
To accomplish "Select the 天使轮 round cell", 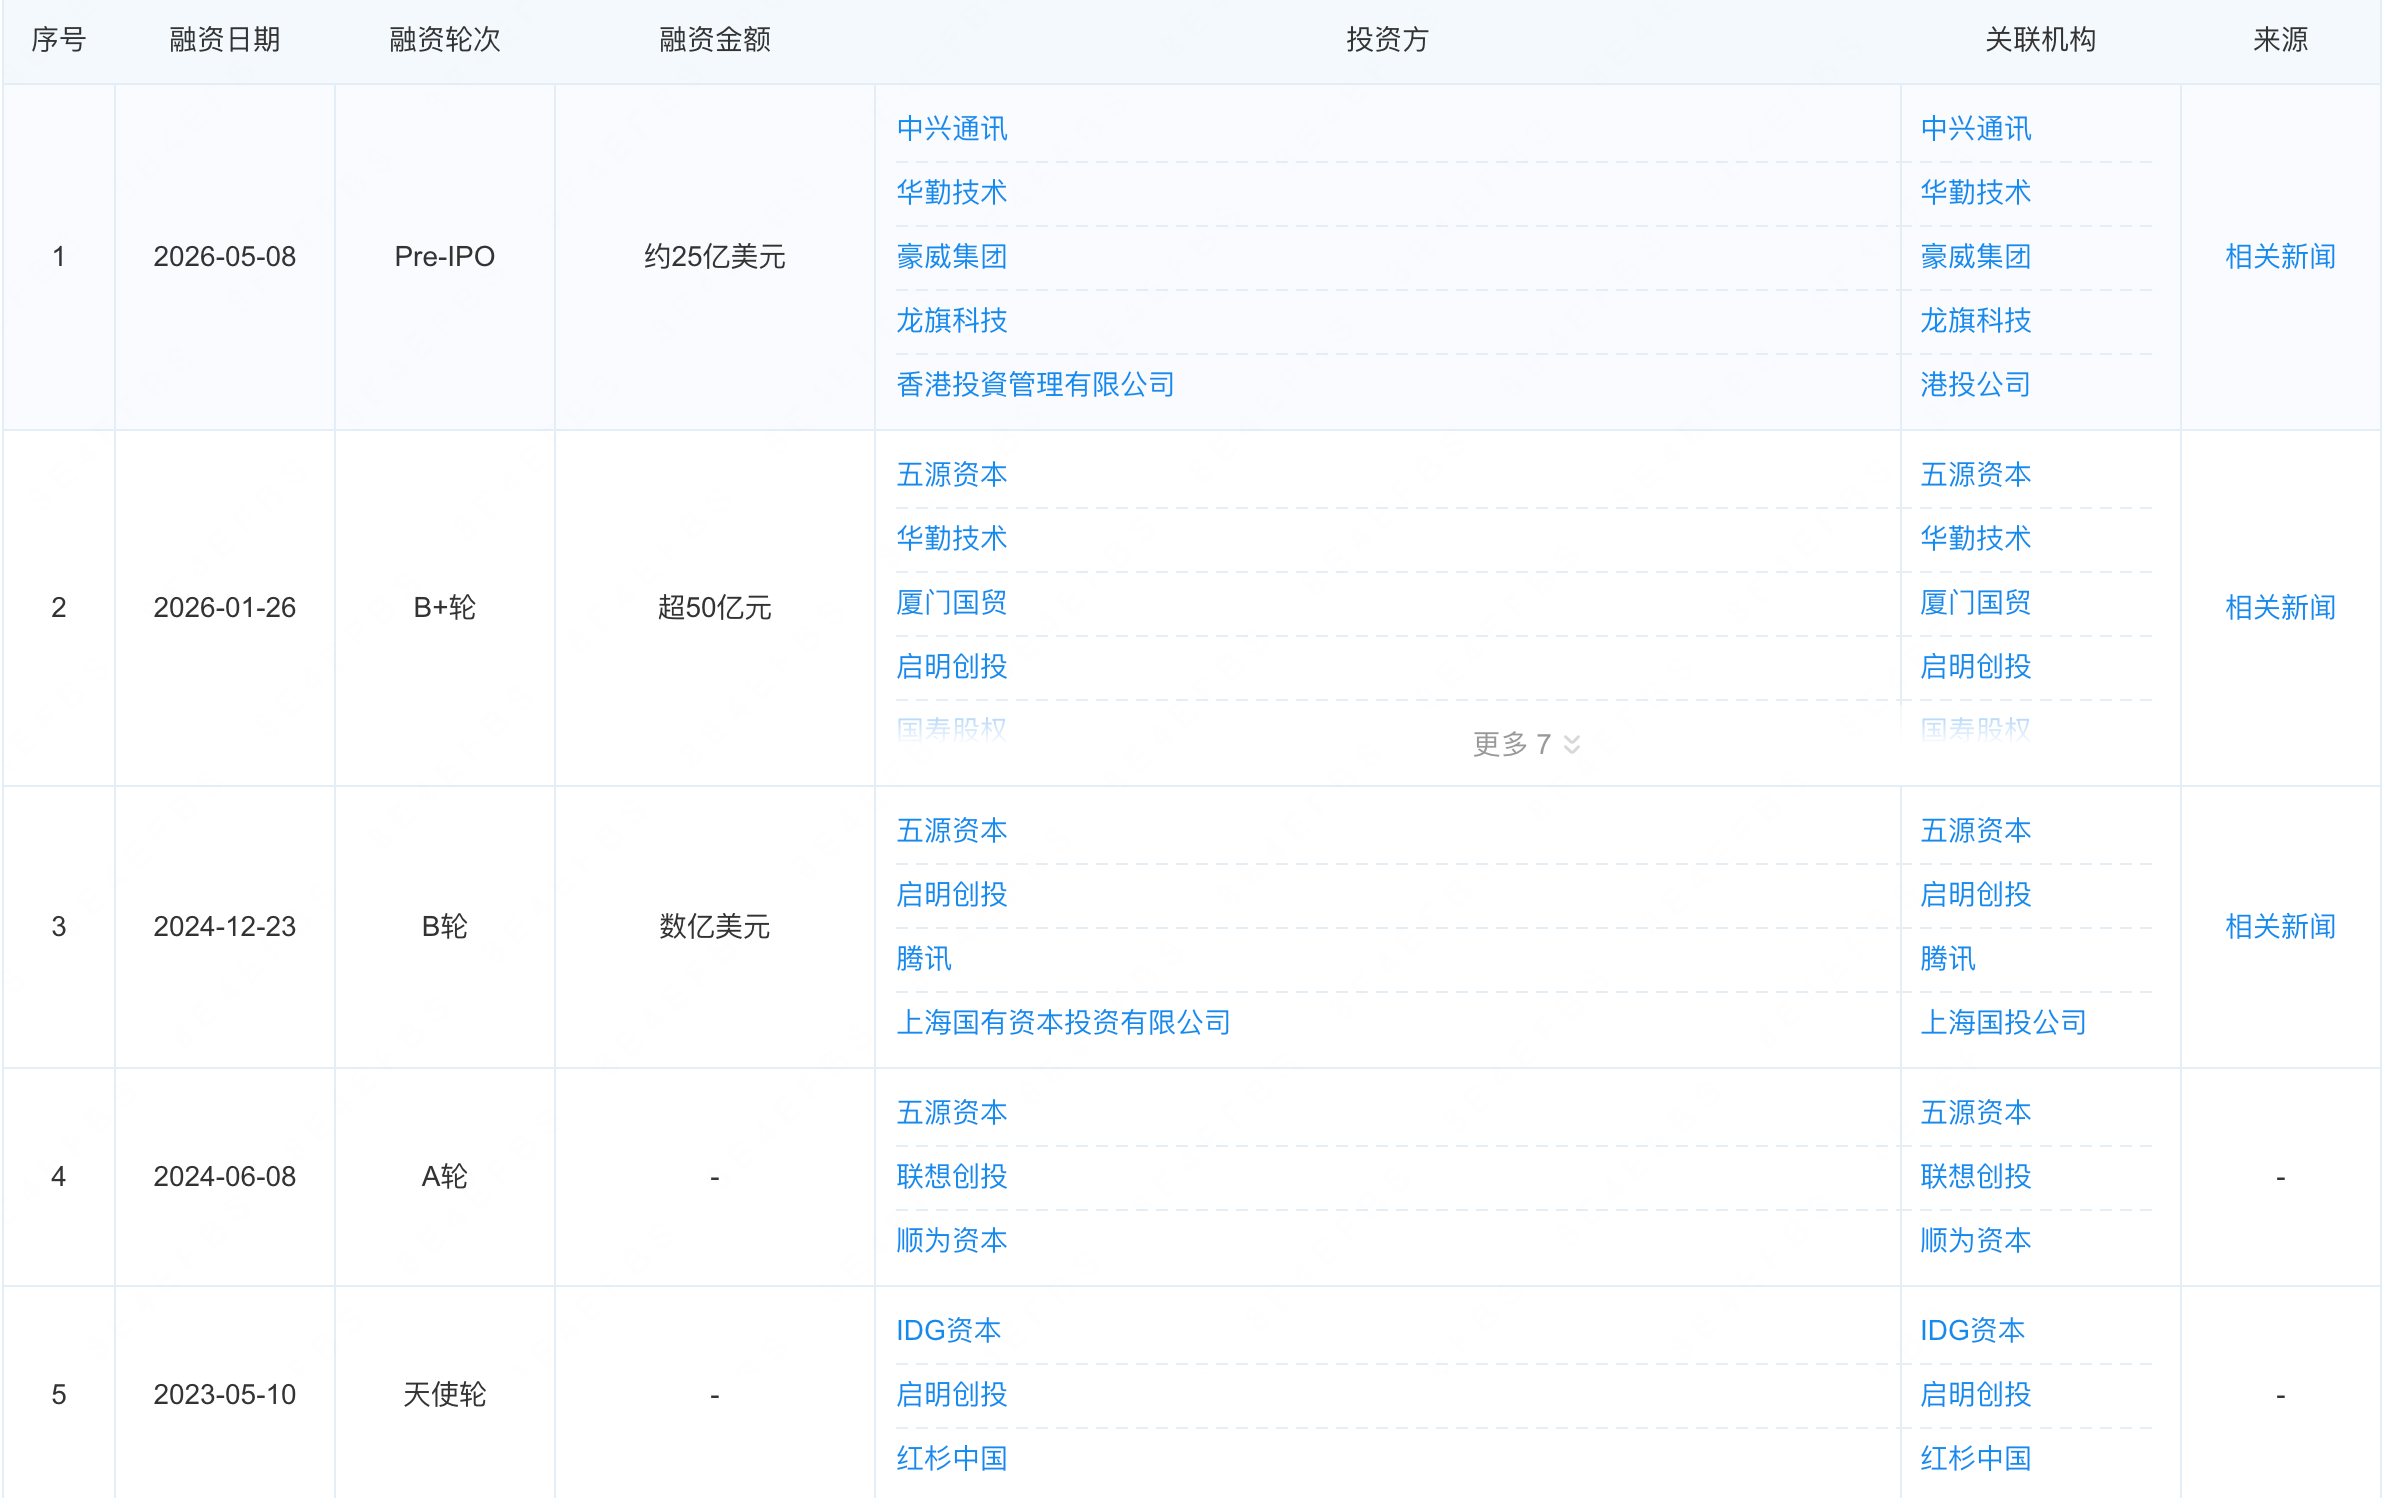I will (445, 1395).
